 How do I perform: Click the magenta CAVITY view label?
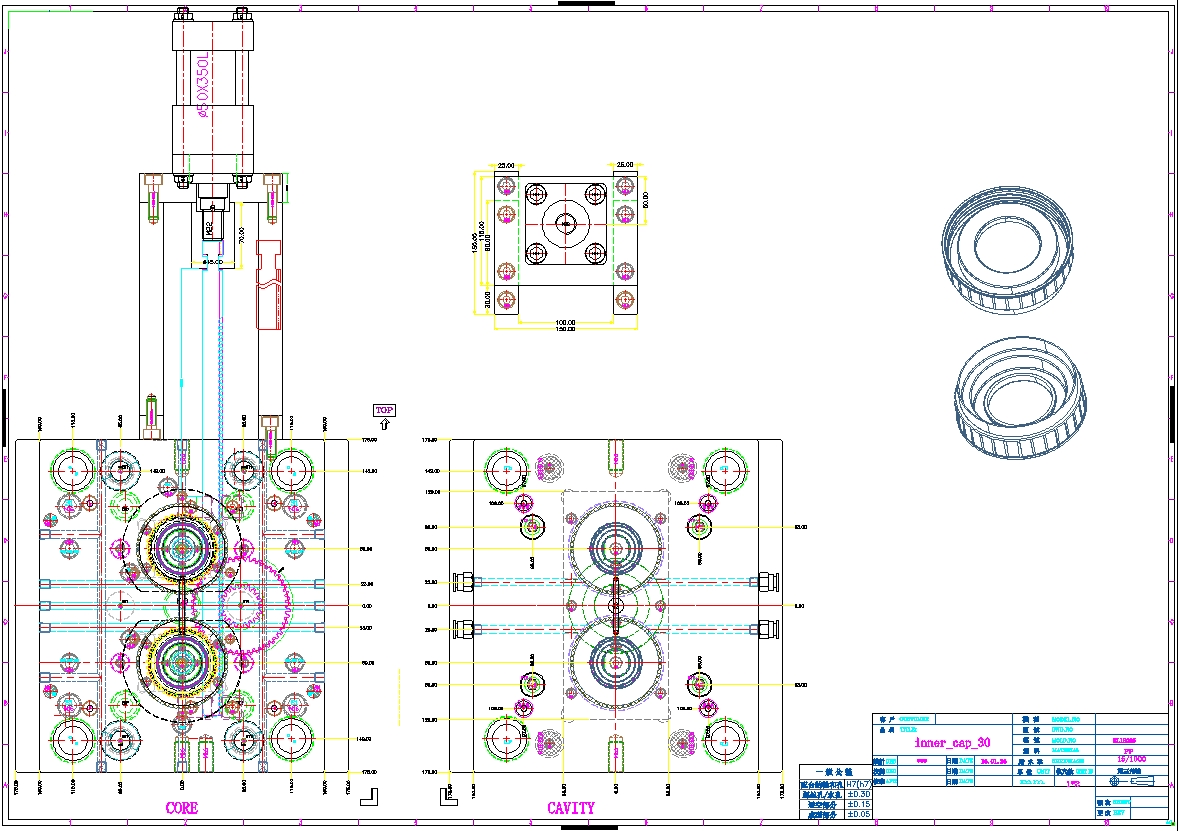[571, 808]
